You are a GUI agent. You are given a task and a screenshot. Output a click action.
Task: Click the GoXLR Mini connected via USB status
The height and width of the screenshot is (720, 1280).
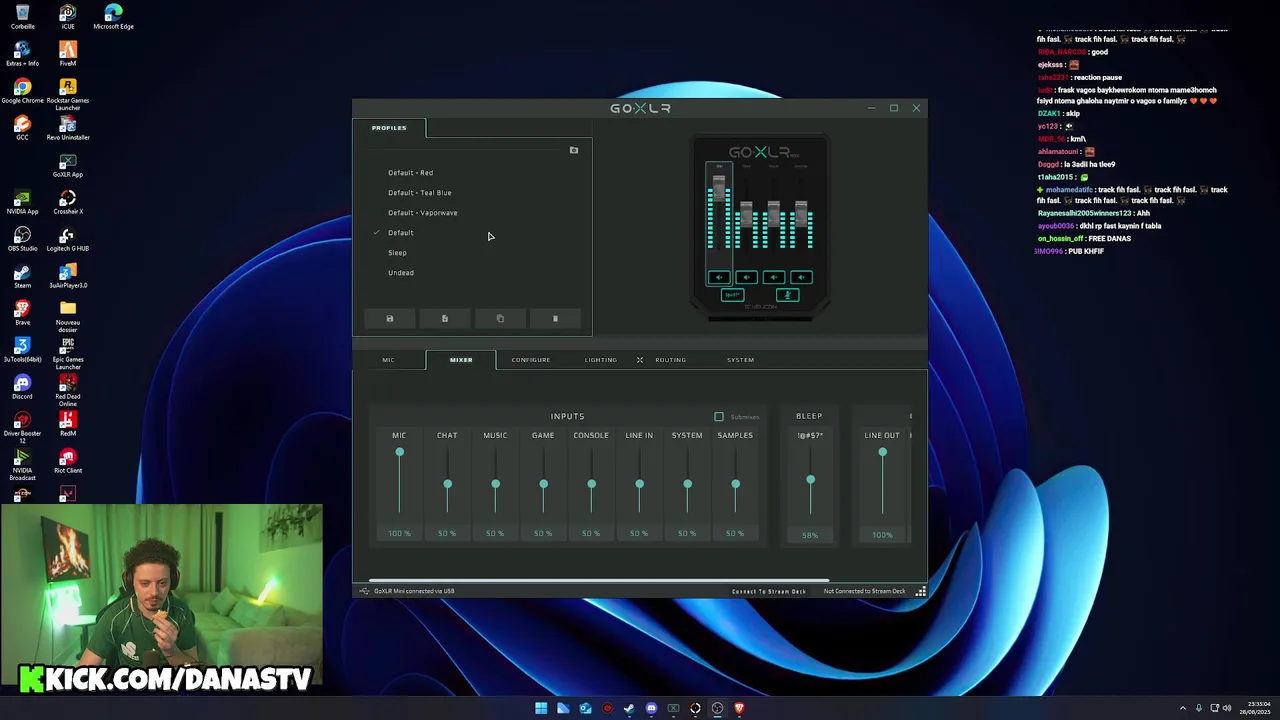pos(414,591)
